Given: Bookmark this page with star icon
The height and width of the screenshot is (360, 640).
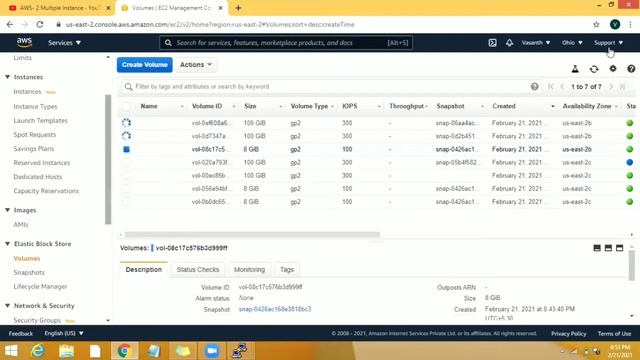Looking at the screenshot, I should [x=596, y=24].
